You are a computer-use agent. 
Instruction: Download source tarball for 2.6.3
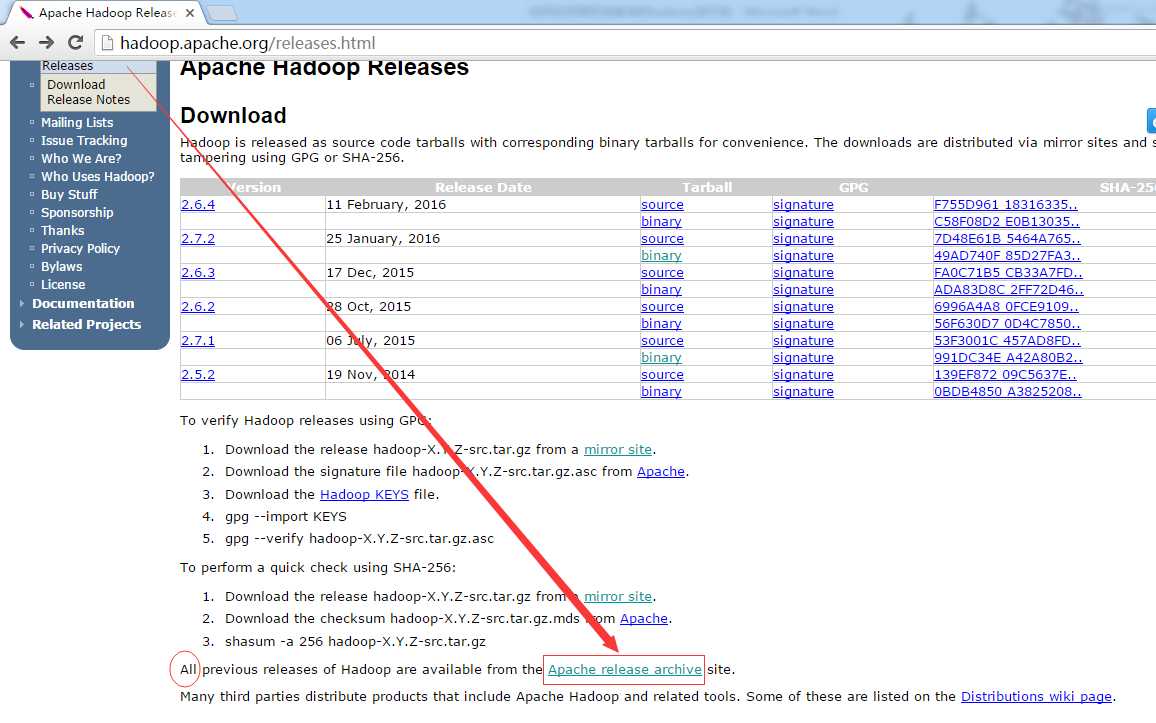(662, 273)
